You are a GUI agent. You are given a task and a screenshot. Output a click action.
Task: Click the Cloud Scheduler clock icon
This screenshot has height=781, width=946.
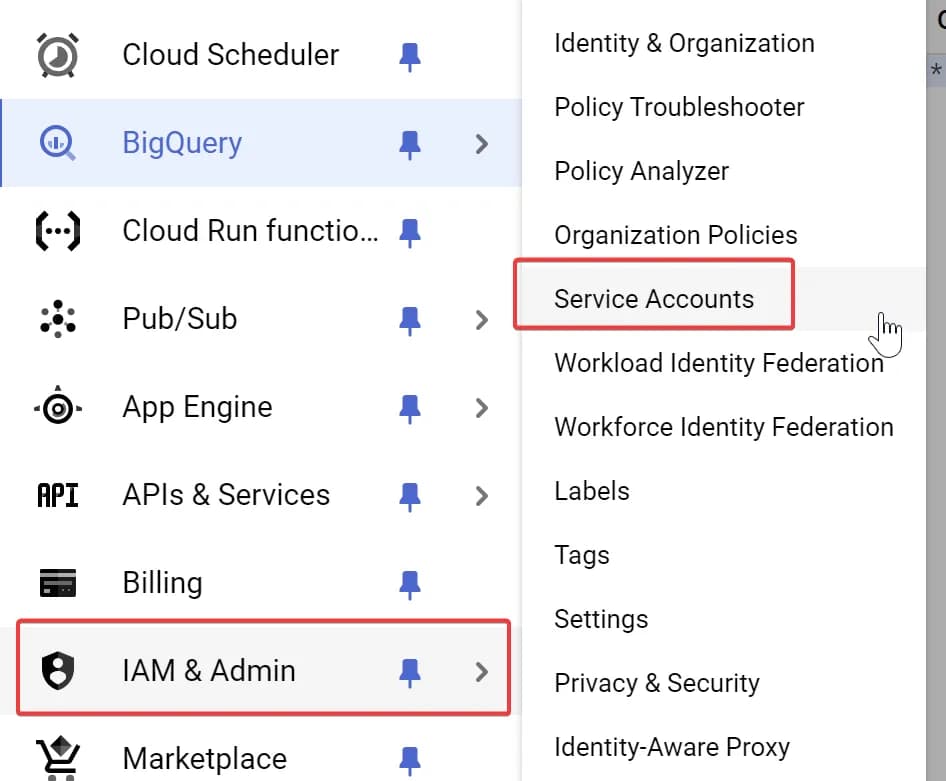point(58,55)
